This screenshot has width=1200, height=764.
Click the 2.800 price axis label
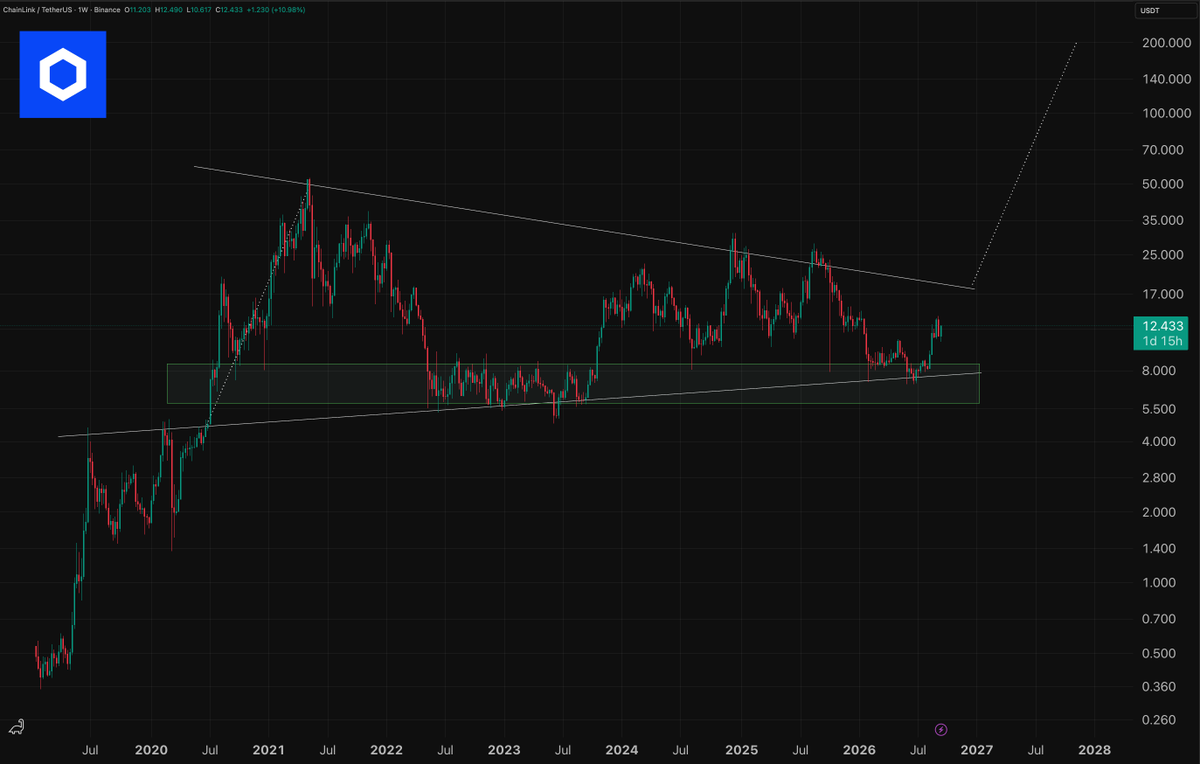click(1160, 478)
